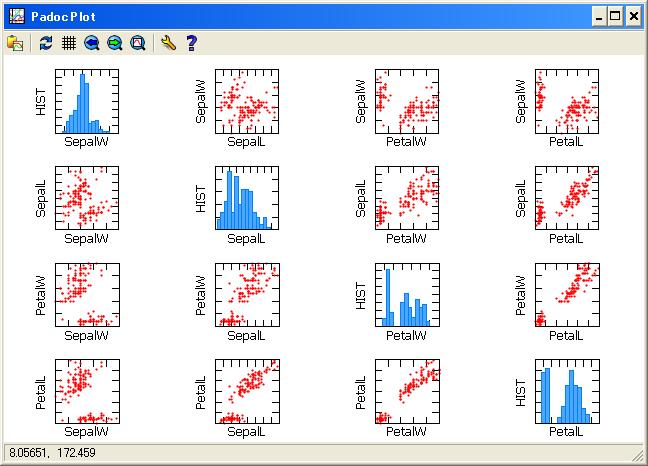Click the SepalL vs PetalL scatter plot

[567, 198]
